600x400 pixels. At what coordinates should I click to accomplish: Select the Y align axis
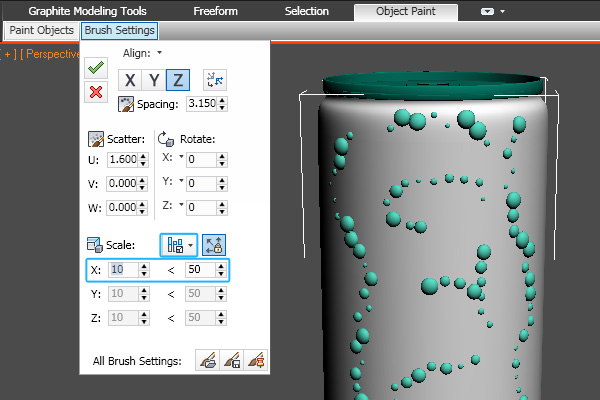[154, 80]
